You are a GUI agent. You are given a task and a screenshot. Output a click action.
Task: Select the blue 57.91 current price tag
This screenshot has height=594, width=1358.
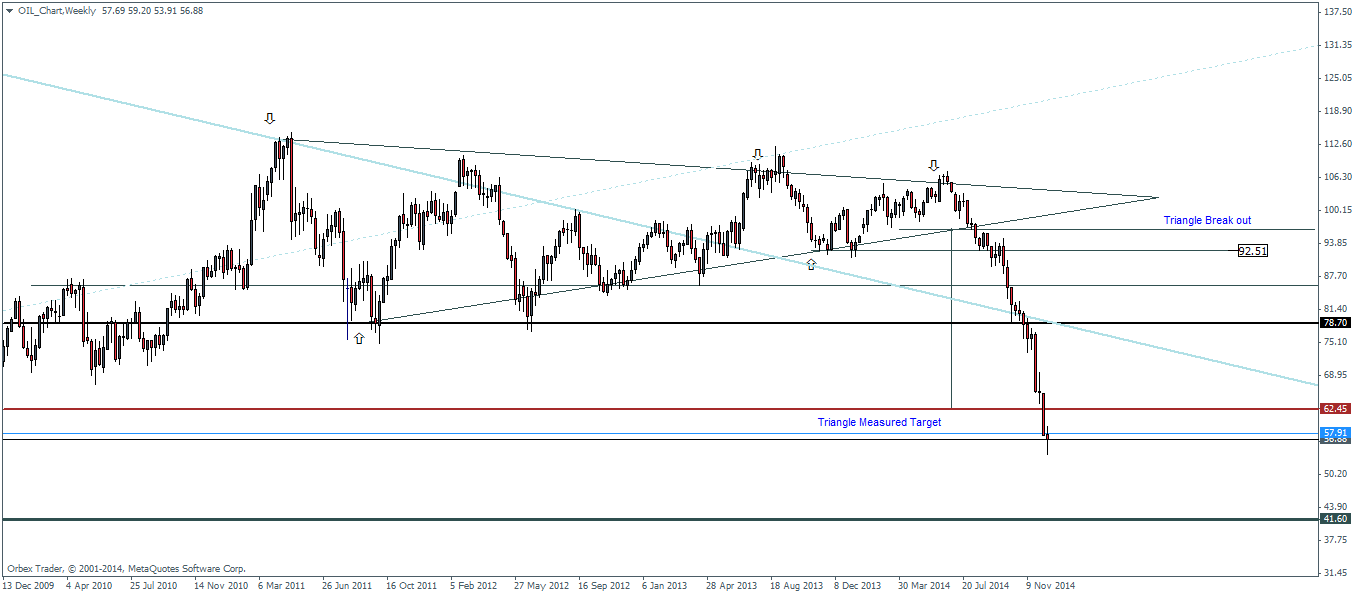[1338, 433]
